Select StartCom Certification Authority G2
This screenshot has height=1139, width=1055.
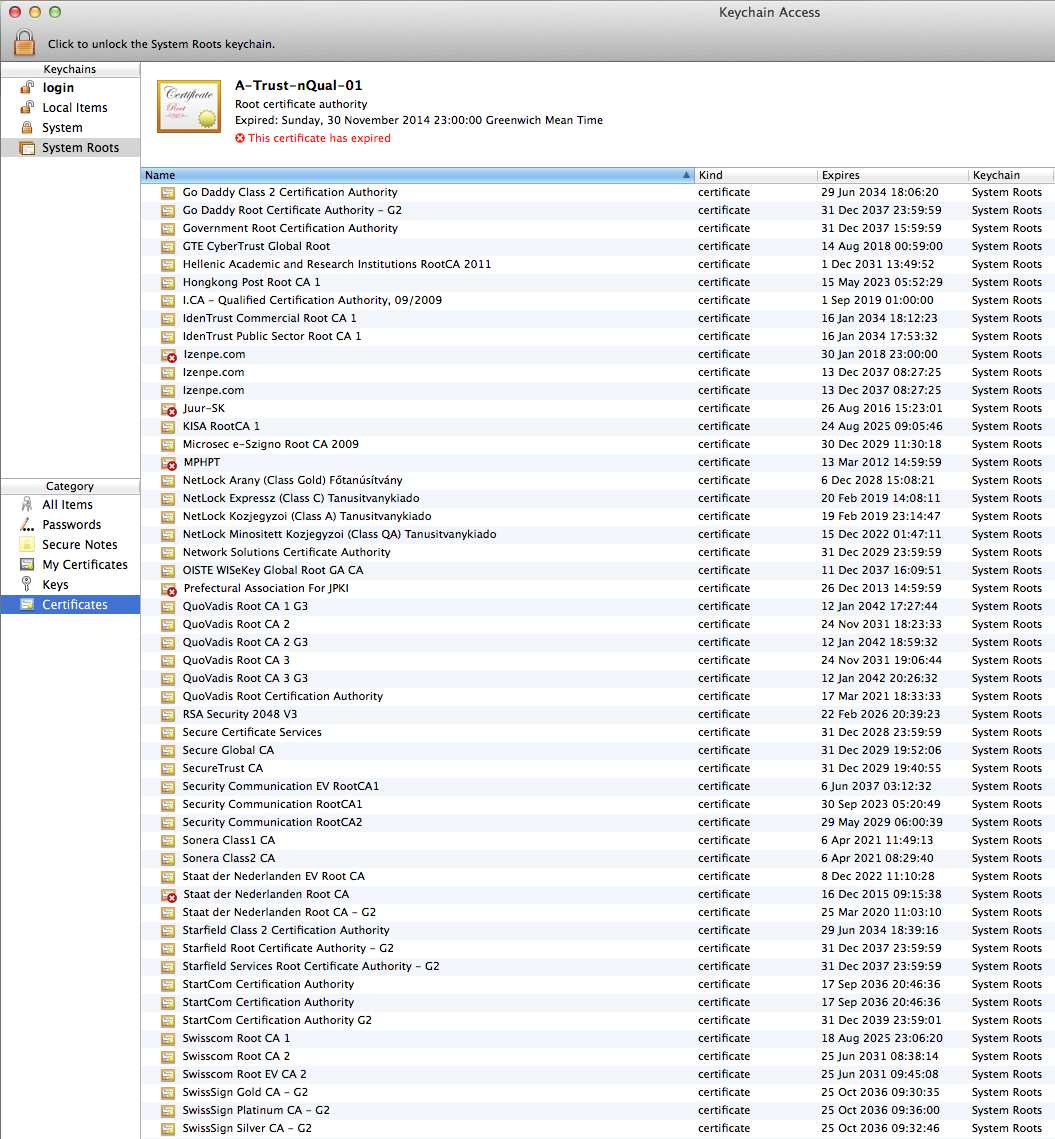tap(597, 1020)
